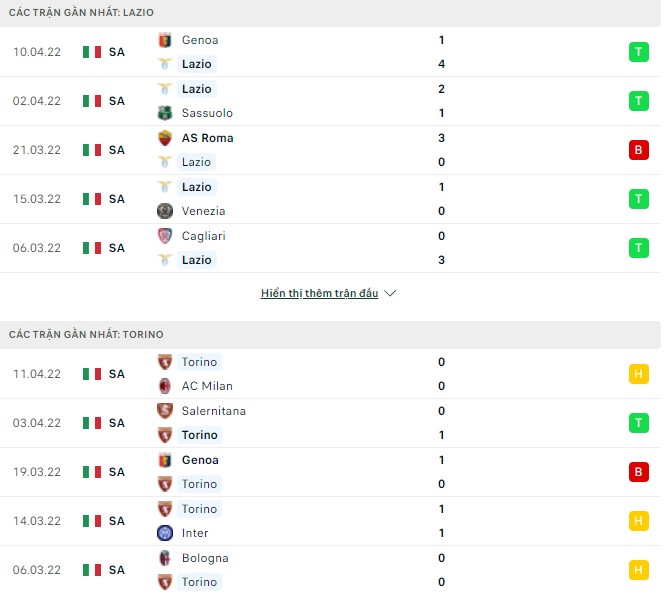Open the 'Hiển thị thêm trận đấu' link
Viewport: 666px width, 594px height.
[319, 294]
